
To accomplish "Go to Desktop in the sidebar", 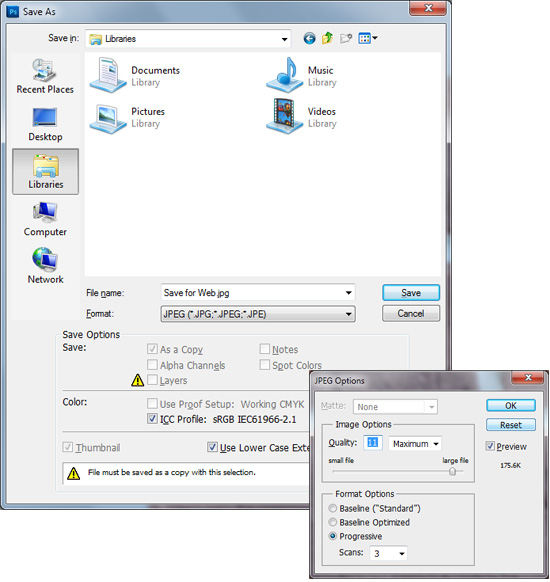I will pyautogui.click(x=45, y=125).
